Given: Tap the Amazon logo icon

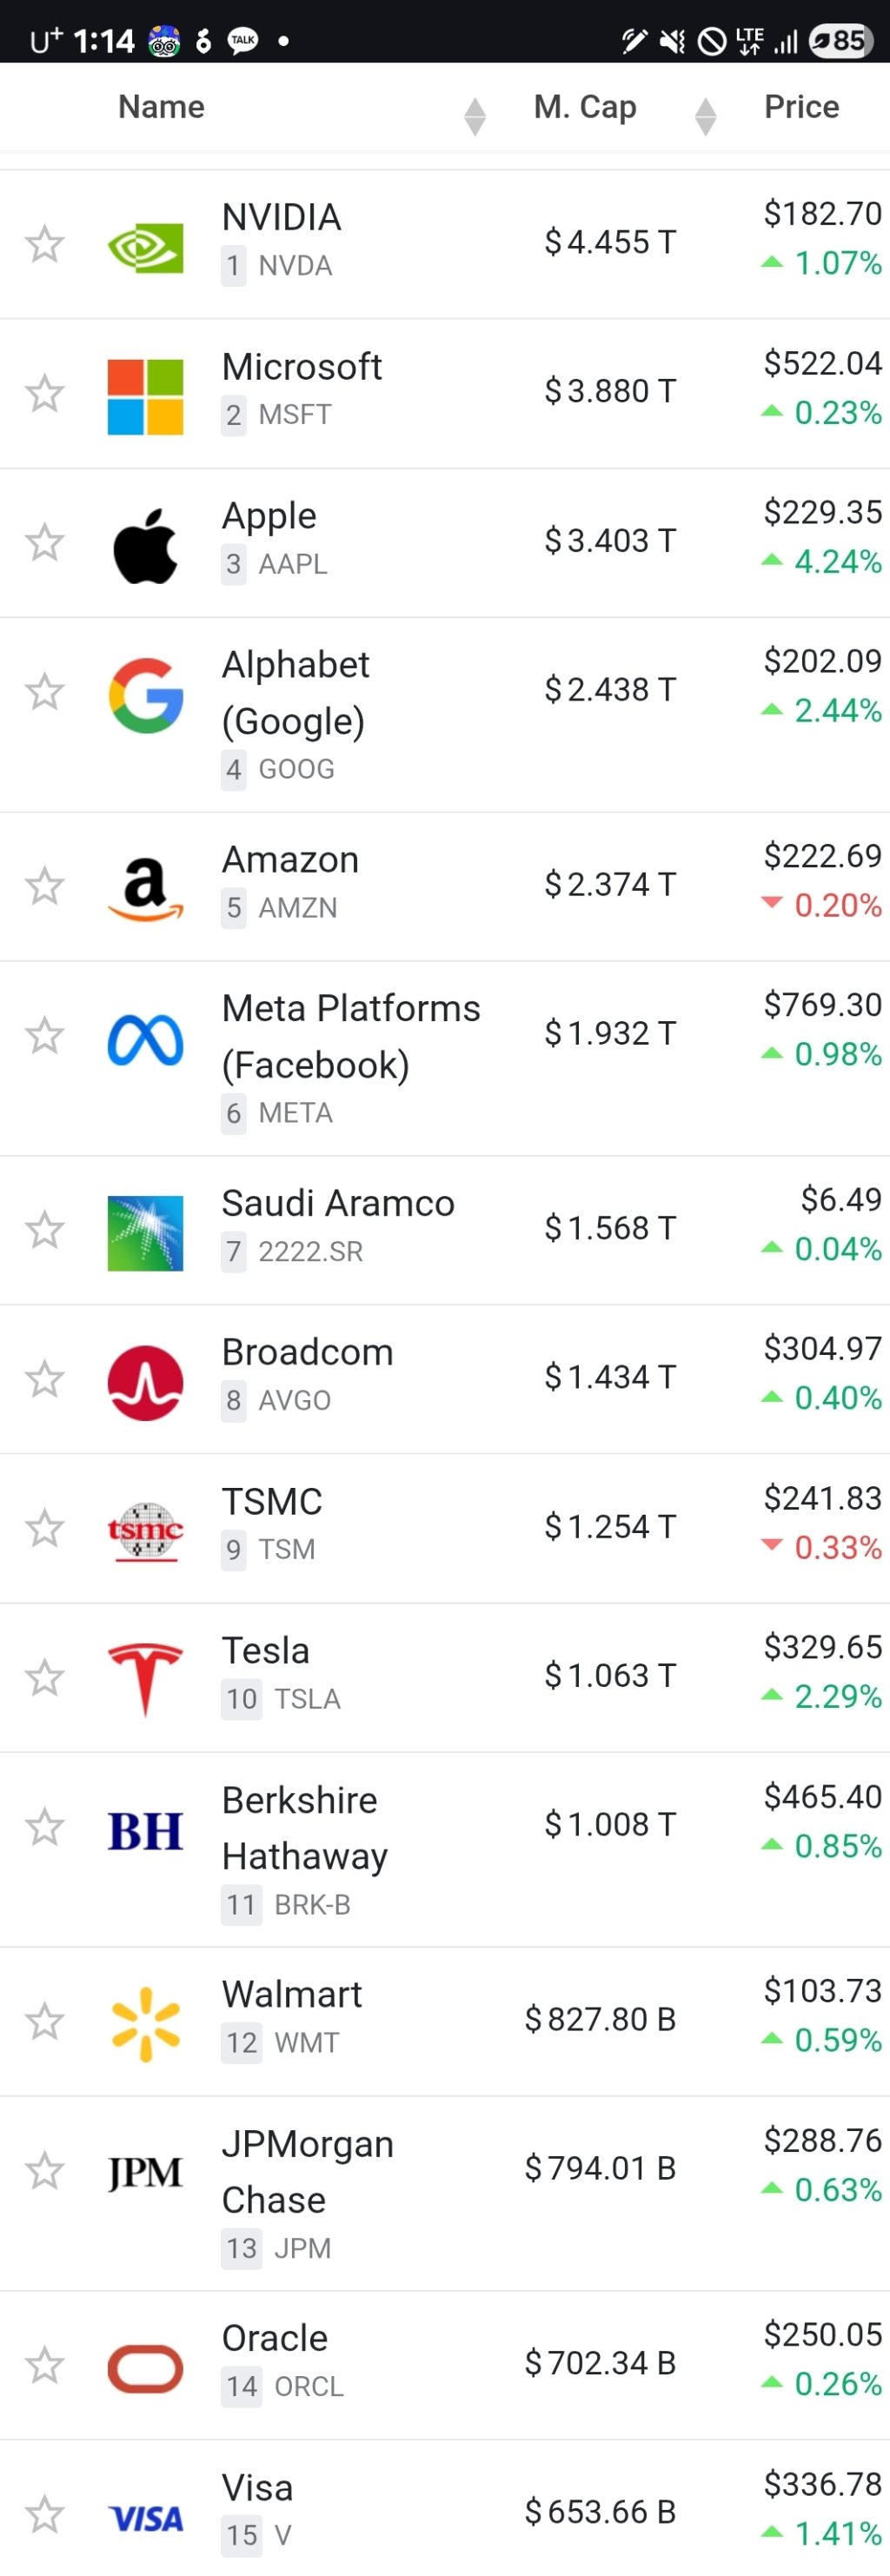Looking at the screenshot, I should 145,888.
